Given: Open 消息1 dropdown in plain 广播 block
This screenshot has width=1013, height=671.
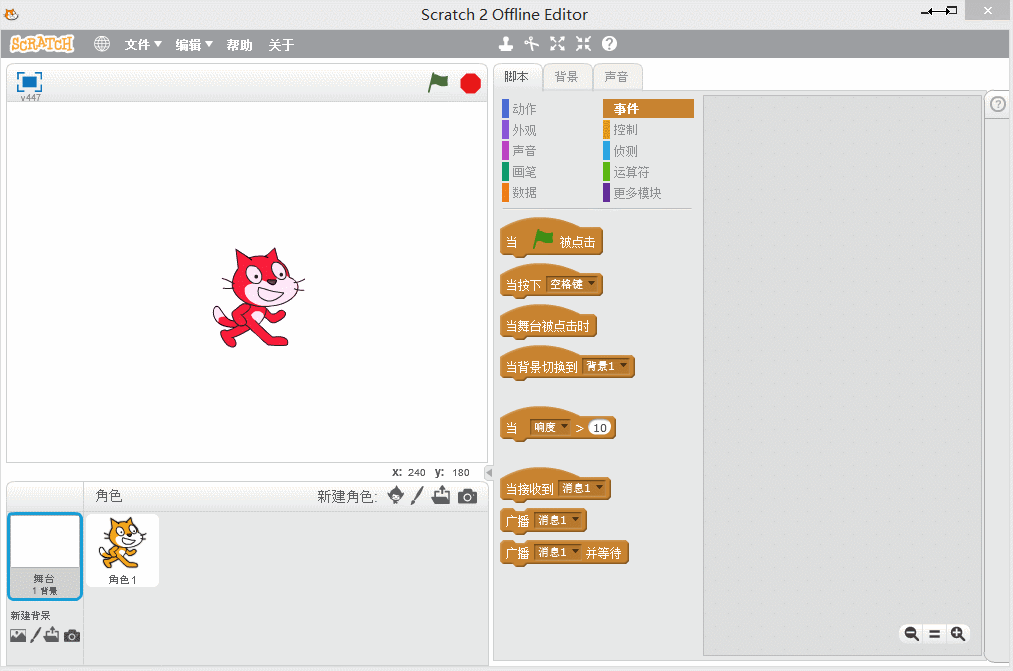Looking at the screenshot, I should pos(558,520).
